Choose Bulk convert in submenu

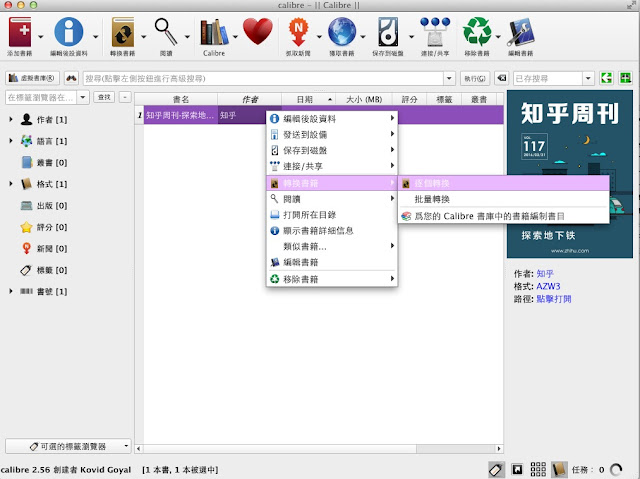(504, 199)
